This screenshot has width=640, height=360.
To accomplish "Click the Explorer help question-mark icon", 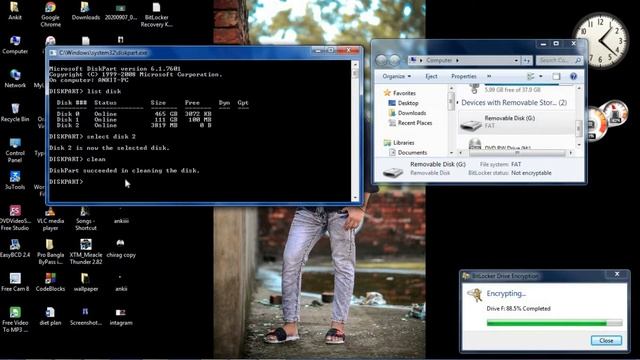I will [573, 76].
